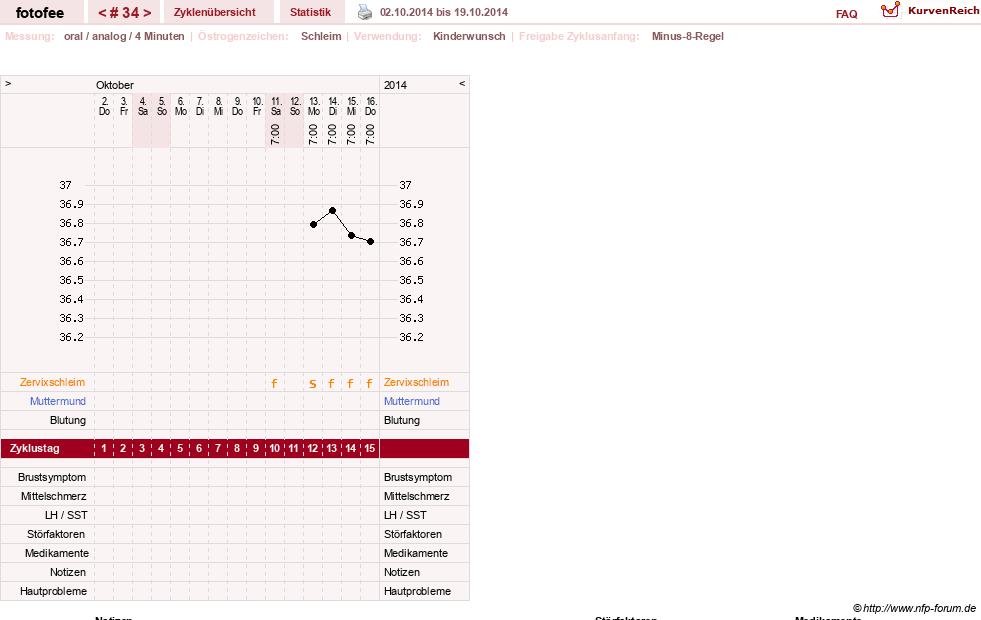Select the temperature point on 15. Mi
The height and width of the screenshot is (620, 981).
[x=352, y=235]
